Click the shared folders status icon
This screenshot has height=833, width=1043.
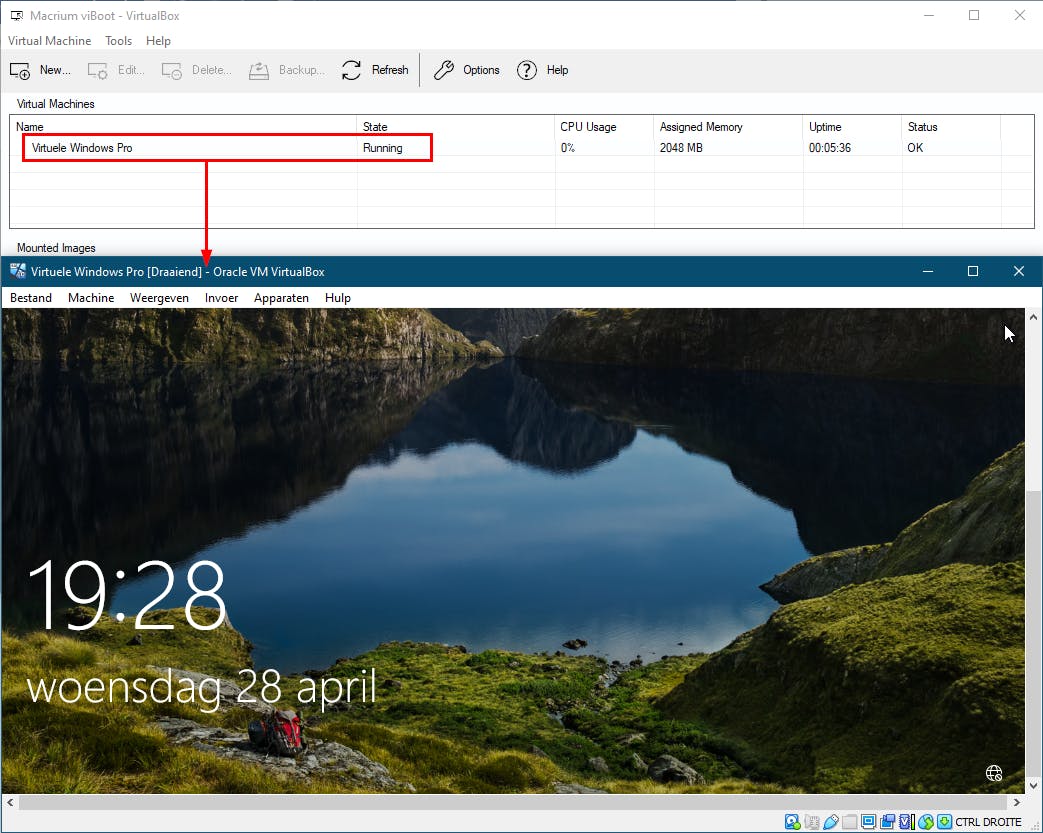[849, 822]
